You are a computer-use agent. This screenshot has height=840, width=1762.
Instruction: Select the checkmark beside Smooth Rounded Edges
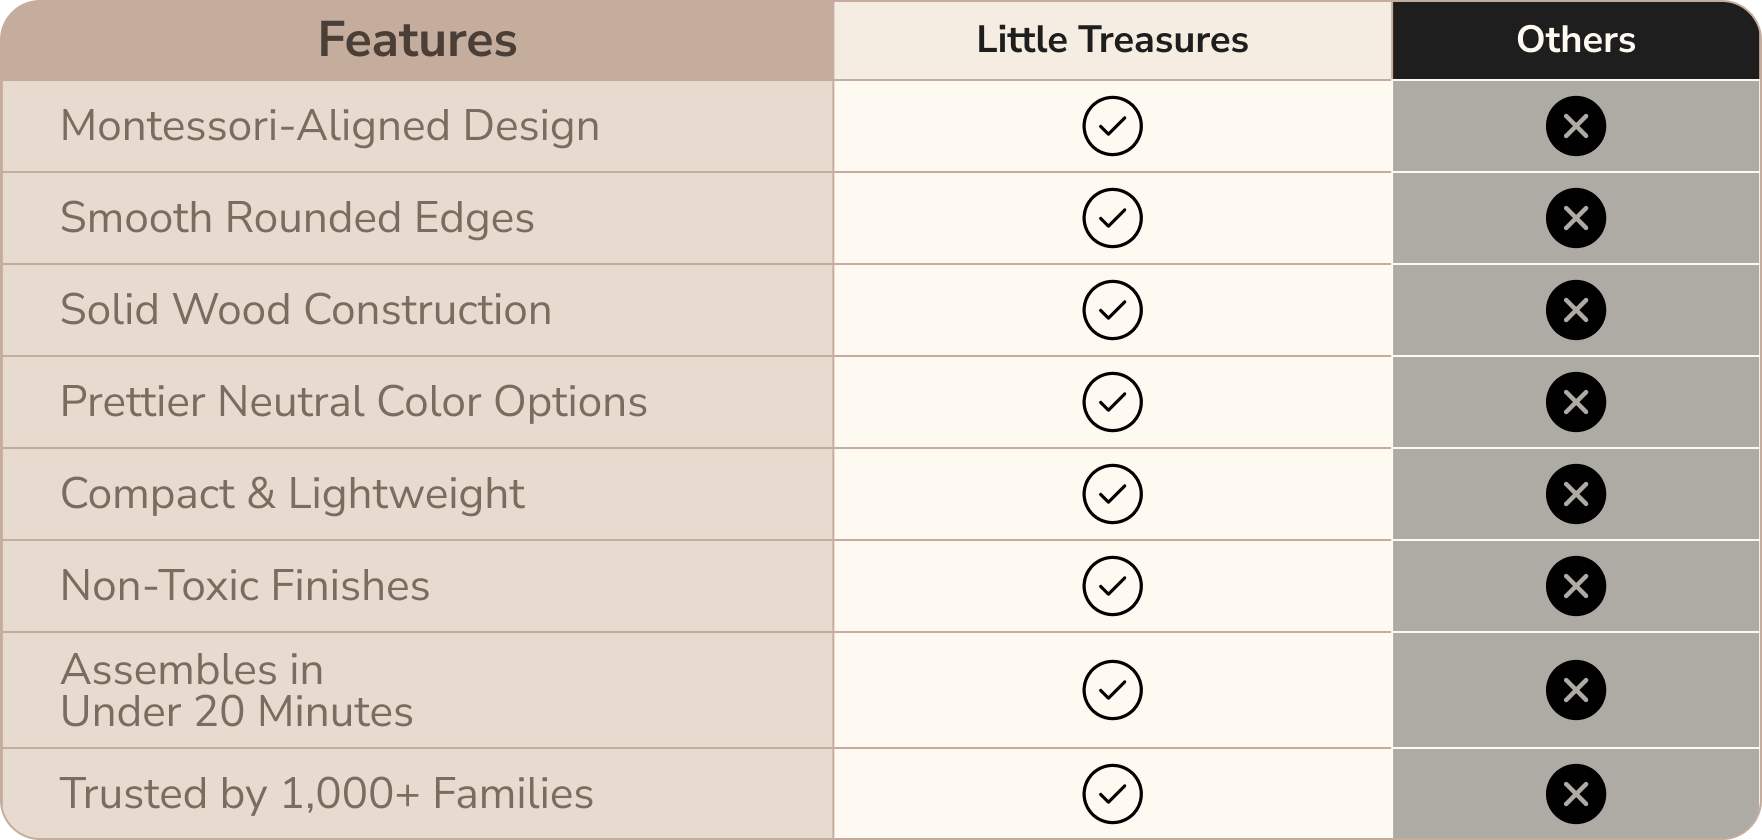1112,218
